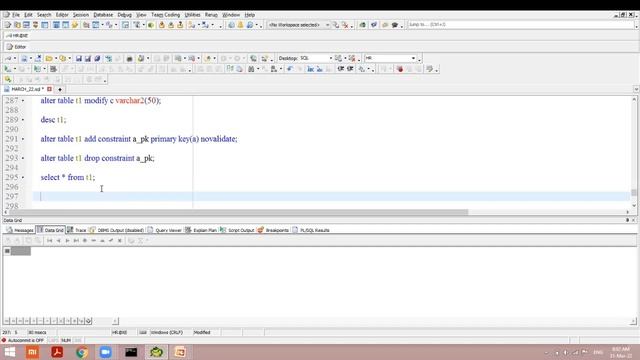640x360 pixels.
Task: Click the Windows (CRLF) status bar entry
Action: point(167,333)
